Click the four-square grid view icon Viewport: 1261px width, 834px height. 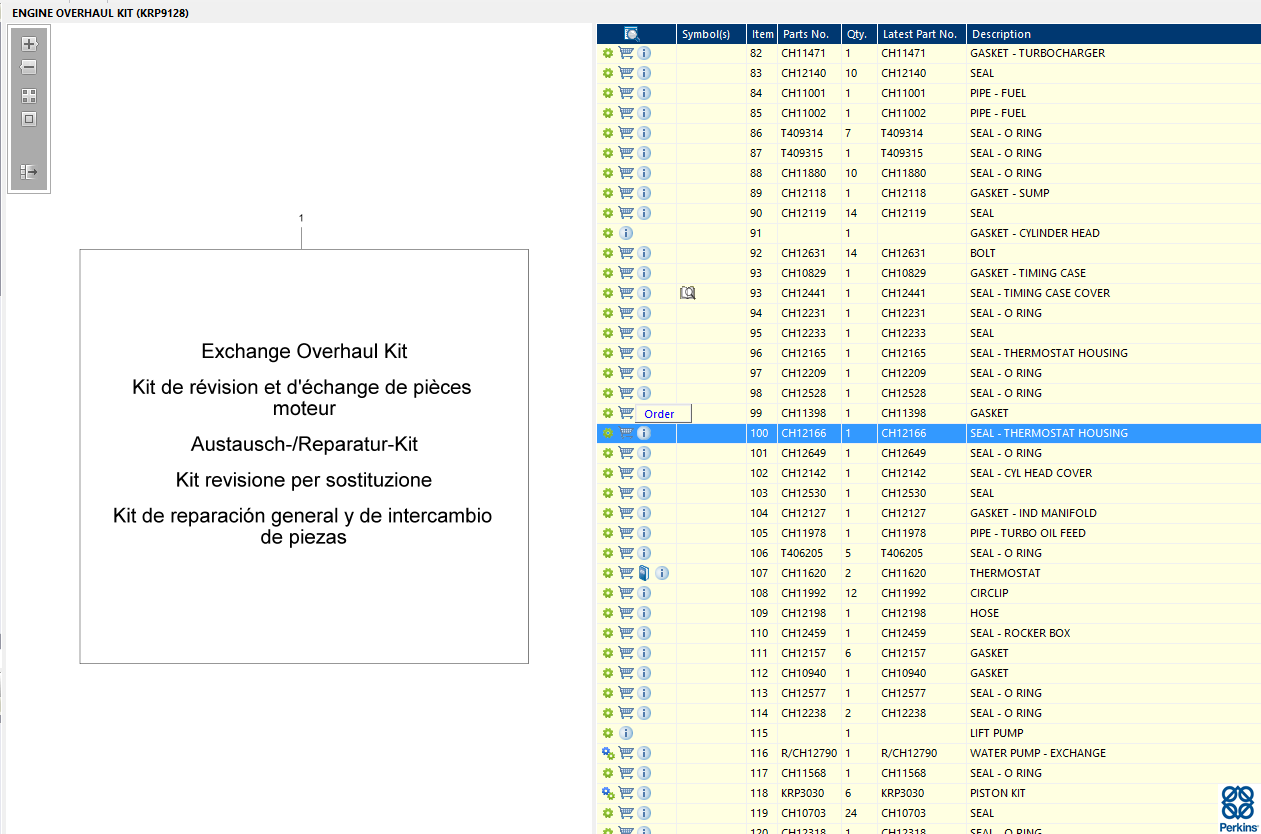click(x=29, y=96)
